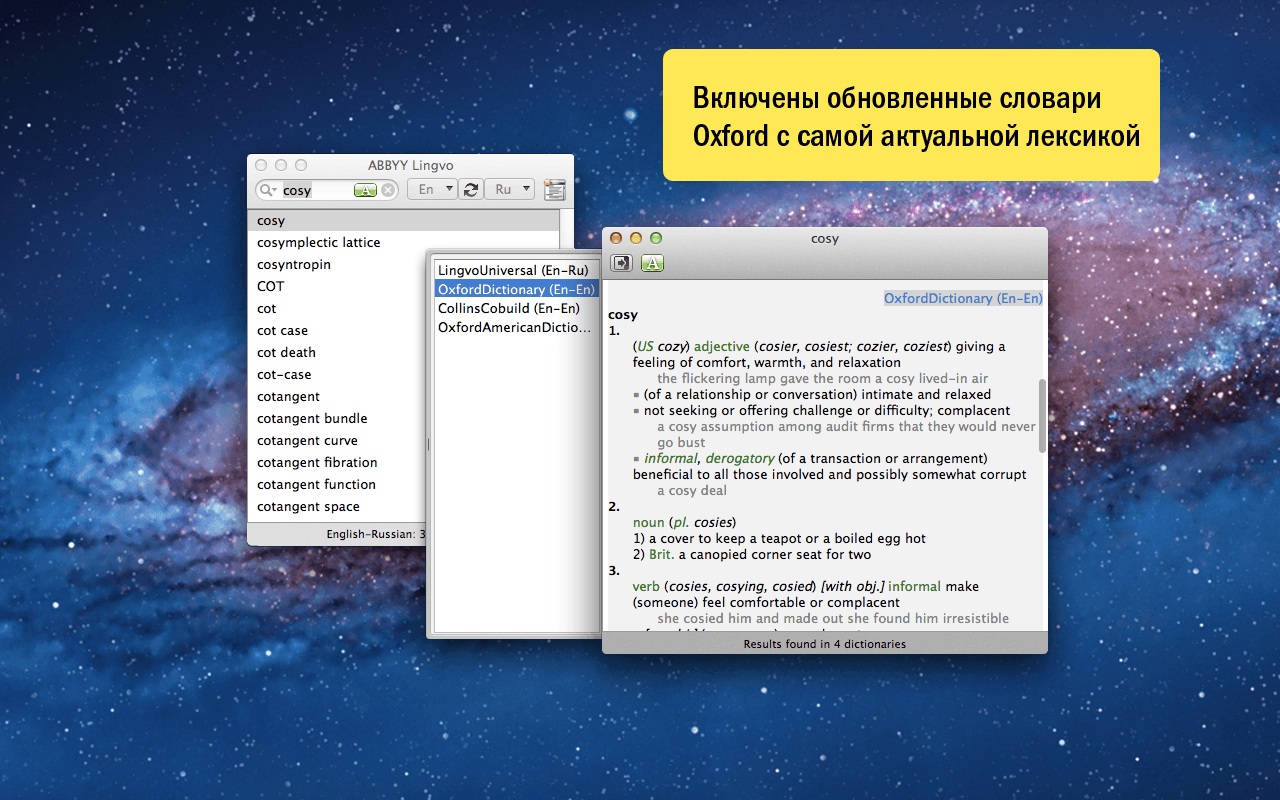Select the truncated OxfordAmericanDictio… entry
The image size is (1280, 800).
point(516,327)
